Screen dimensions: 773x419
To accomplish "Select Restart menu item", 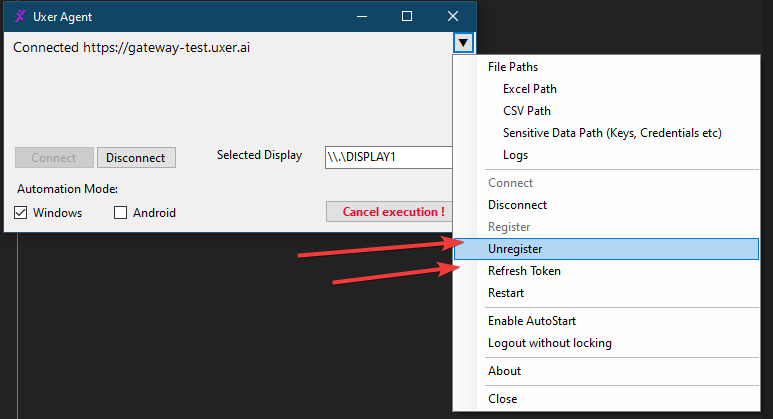I will pos(606,293).
